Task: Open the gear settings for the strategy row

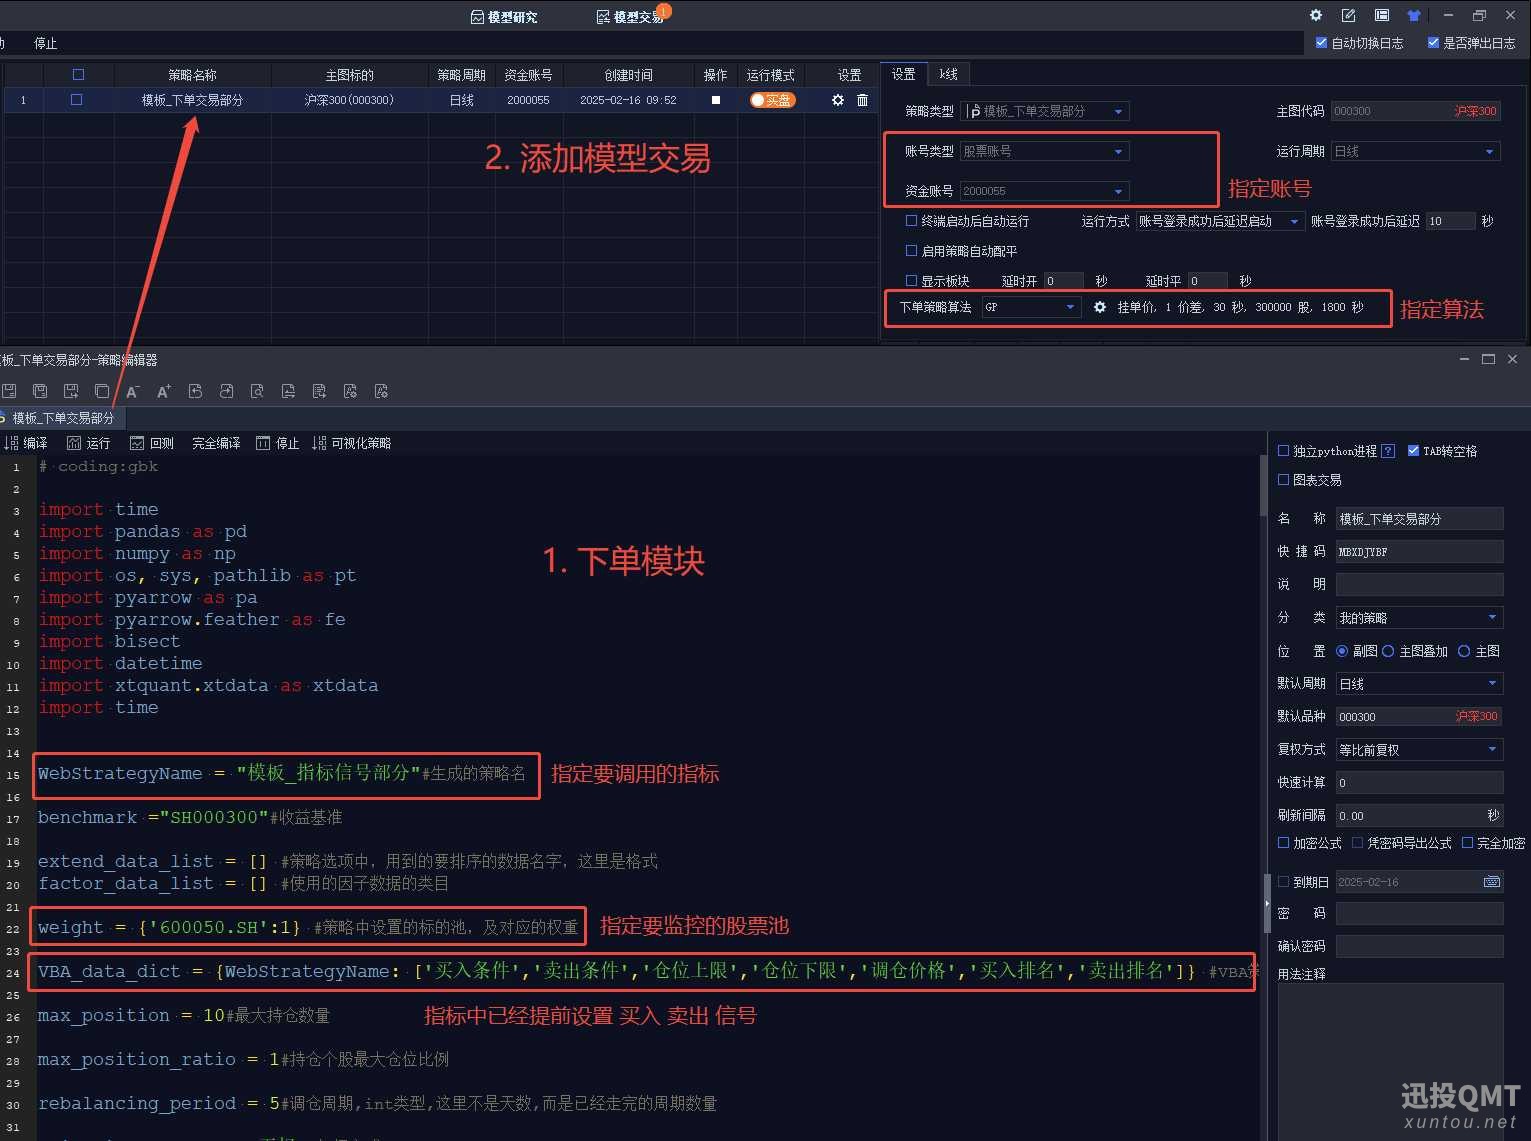Action: [838, 100]
